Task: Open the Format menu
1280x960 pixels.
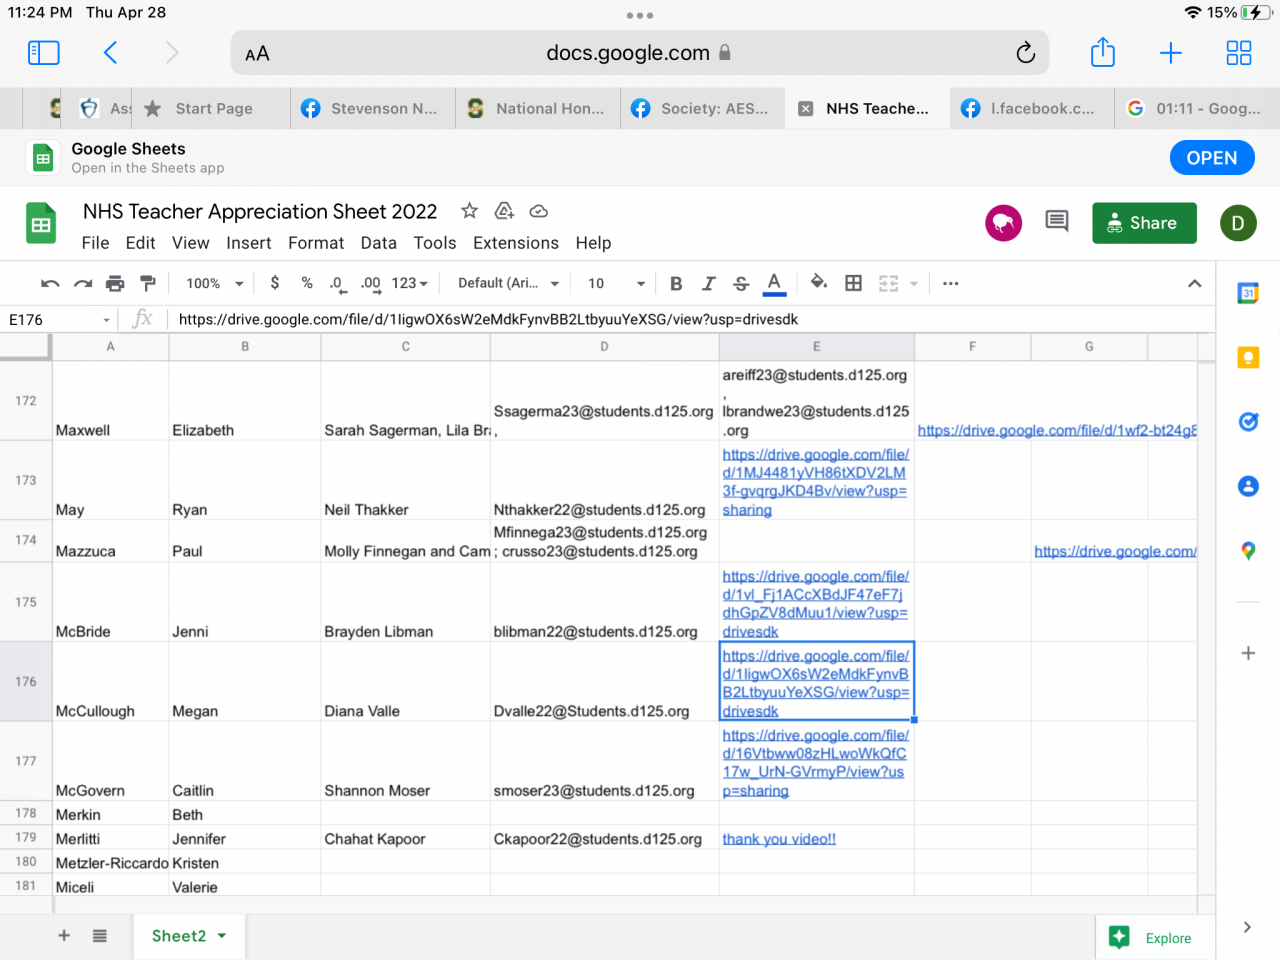Action: [x=316, y=243]
